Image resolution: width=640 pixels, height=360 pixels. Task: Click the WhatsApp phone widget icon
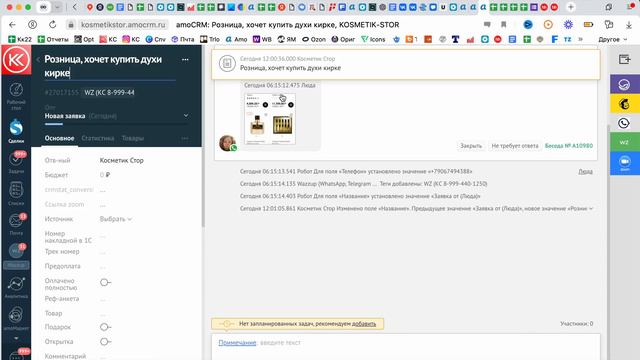[x=624, y=123]
